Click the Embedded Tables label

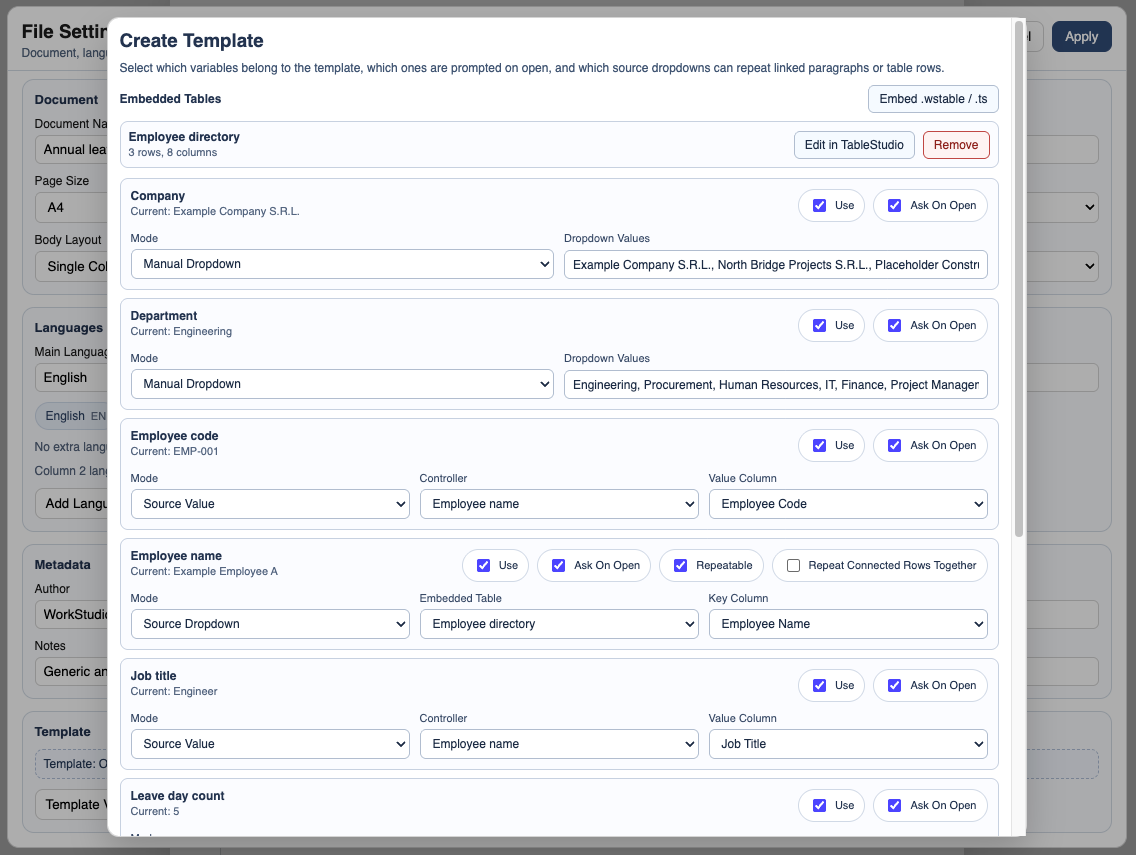tap(170, 99)
